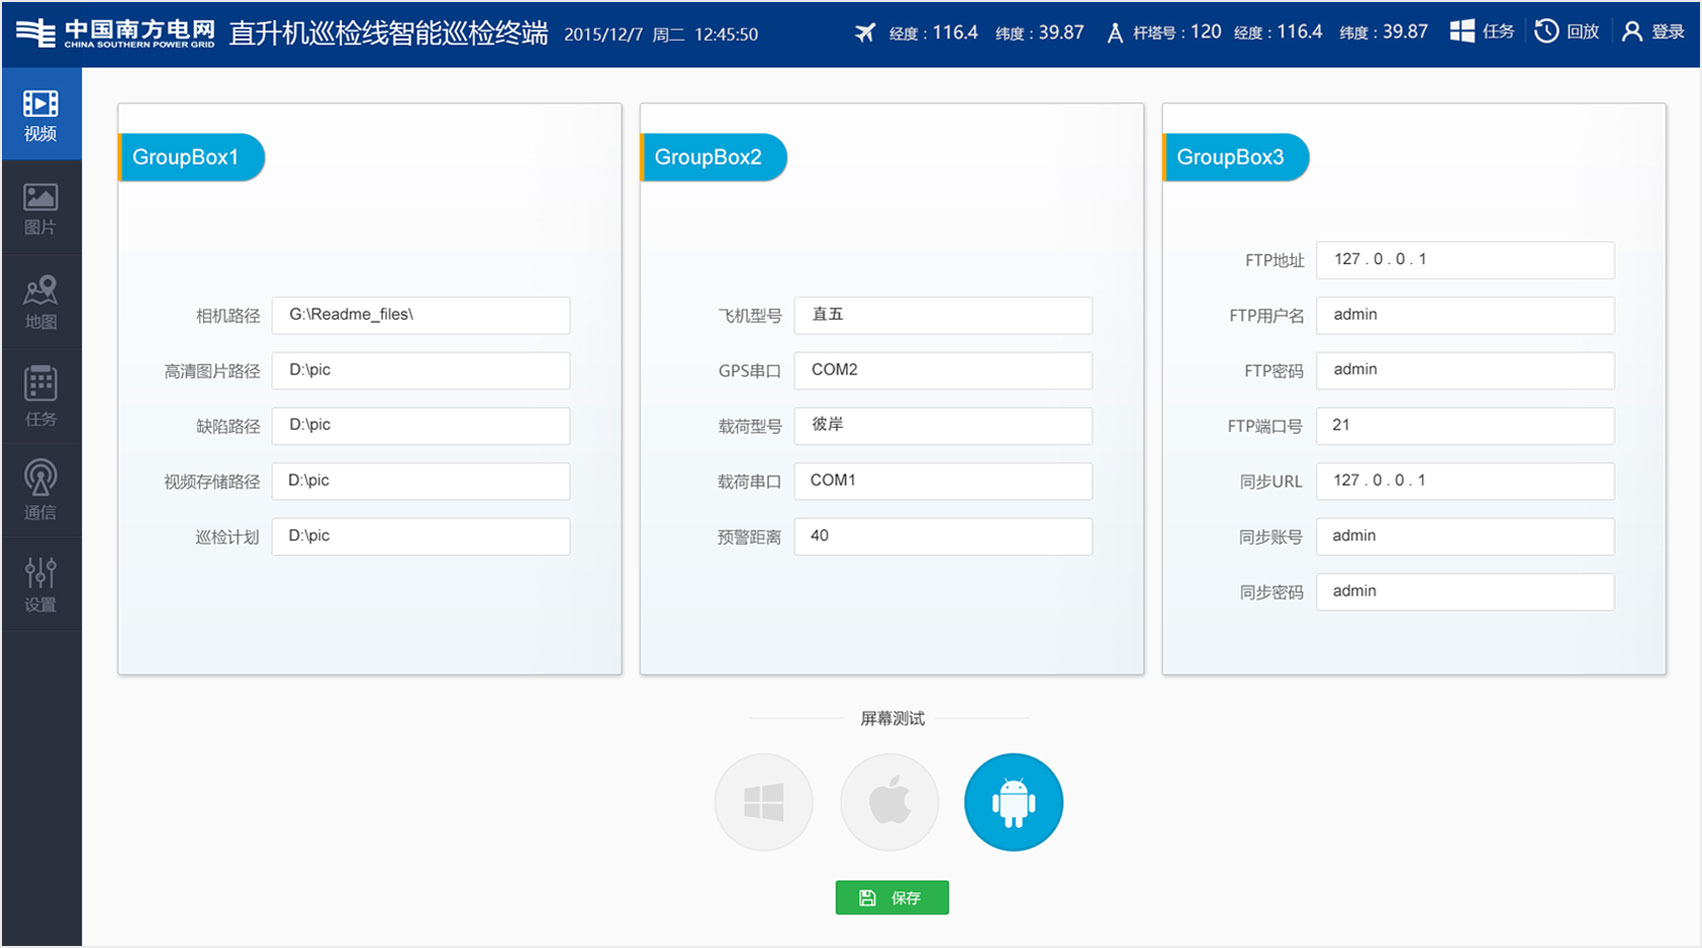Select the Windows screen test option
Viewport: 1702px width, 948px height.
(x=763, y=801)
